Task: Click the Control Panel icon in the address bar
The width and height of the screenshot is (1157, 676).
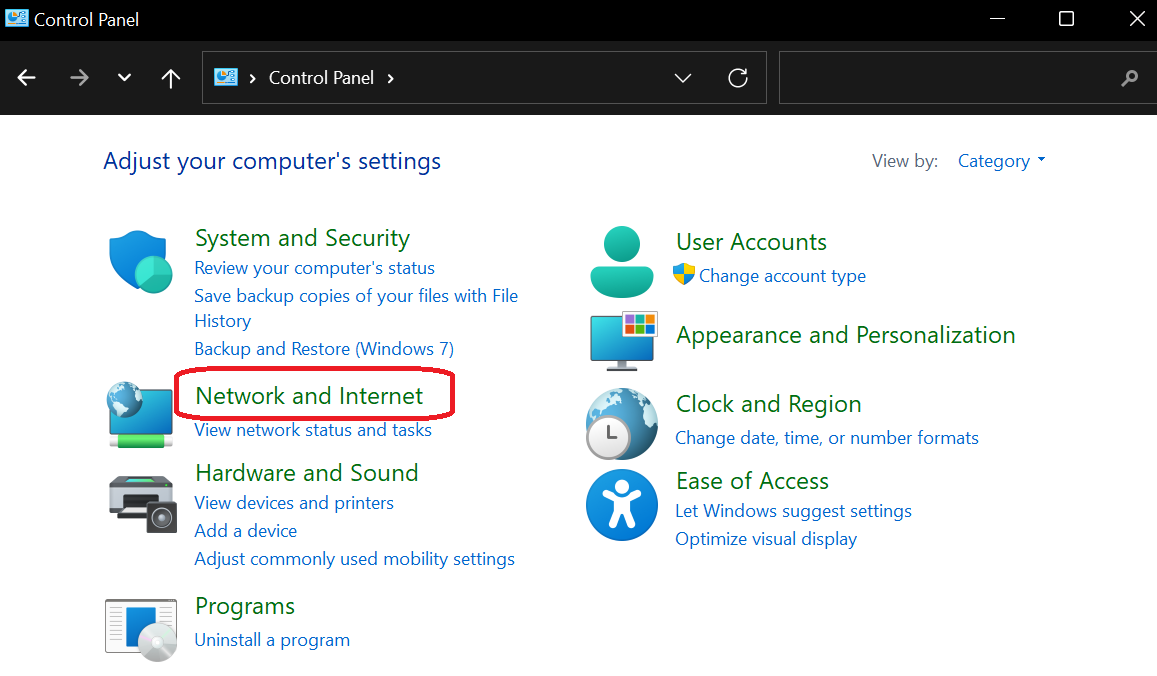Action: 226,77
